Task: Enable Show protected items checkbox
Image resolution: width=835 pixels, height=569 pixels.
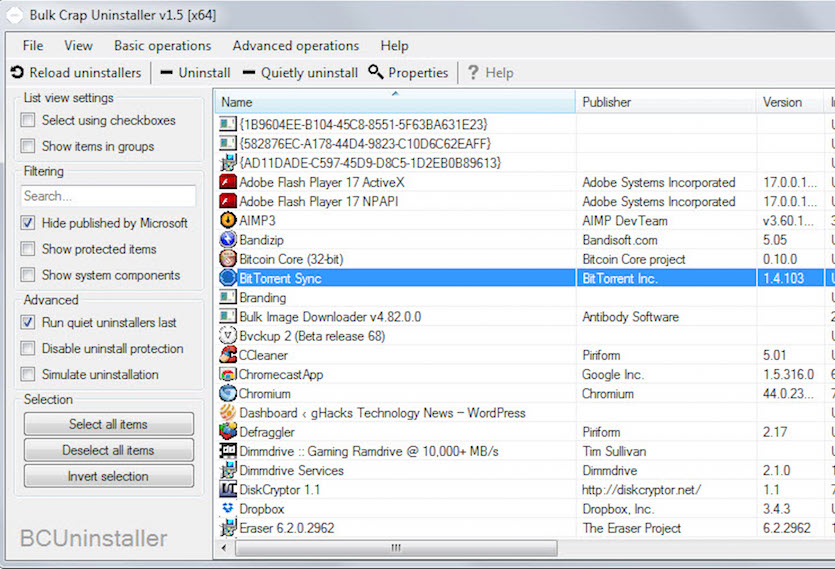Action: pos(28,249)
